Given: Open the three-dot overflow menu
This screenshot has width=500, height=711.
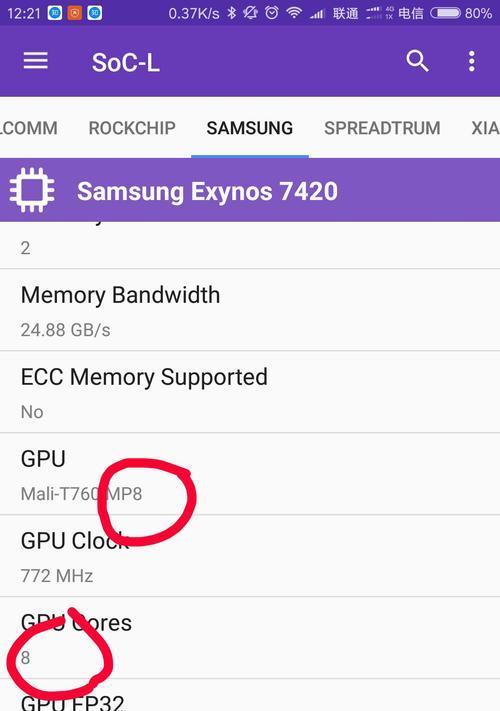Looking at the screenshot, I should coord(471,61).
